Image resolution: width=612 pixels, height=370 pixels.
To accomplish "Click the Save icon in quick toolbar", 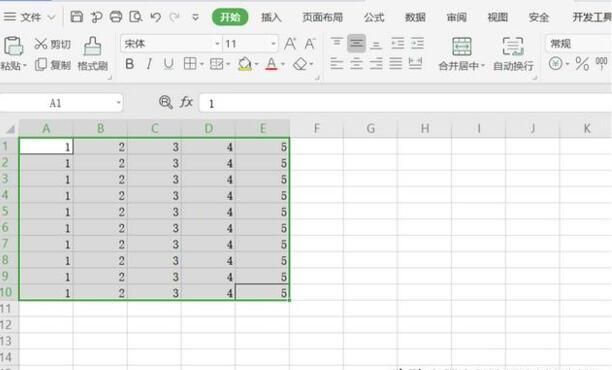I will coord(76,17).
